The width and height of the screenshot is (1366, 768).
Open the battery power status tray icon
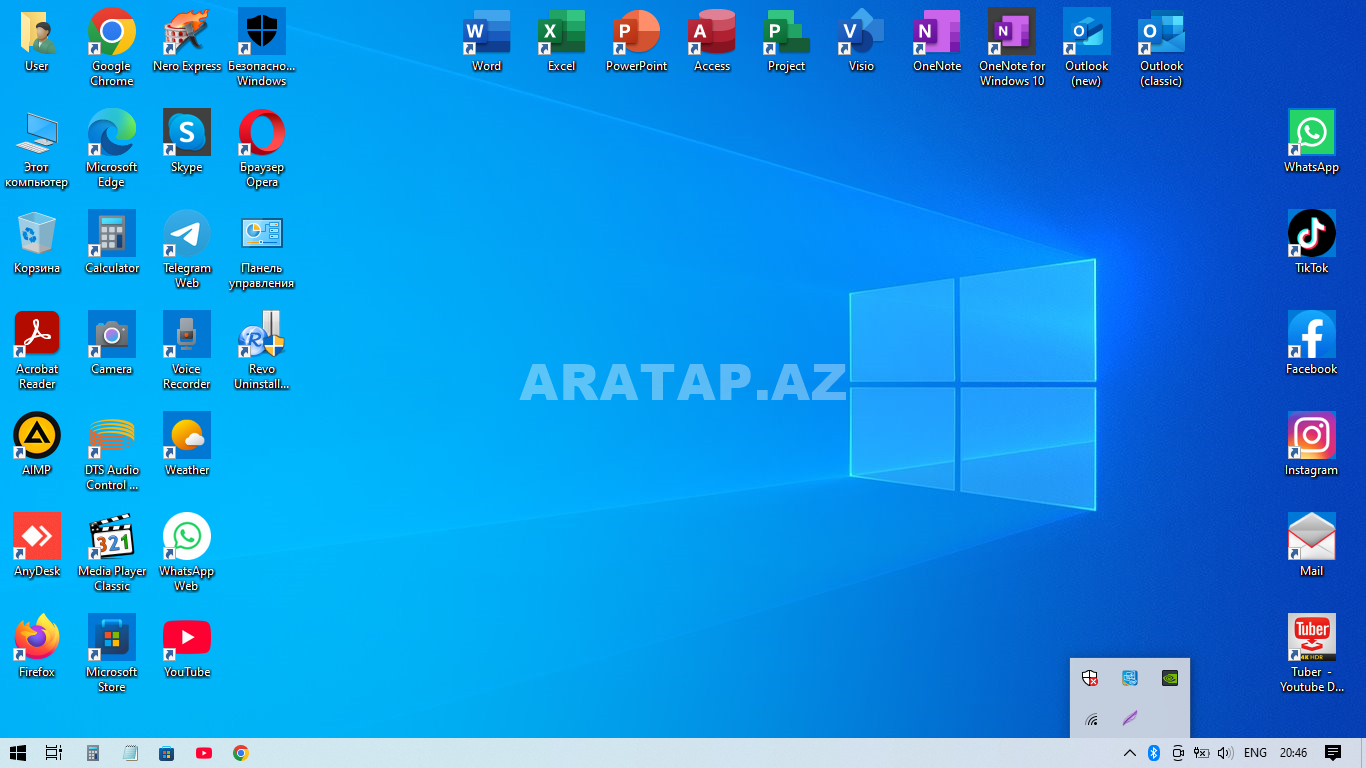1202,753
